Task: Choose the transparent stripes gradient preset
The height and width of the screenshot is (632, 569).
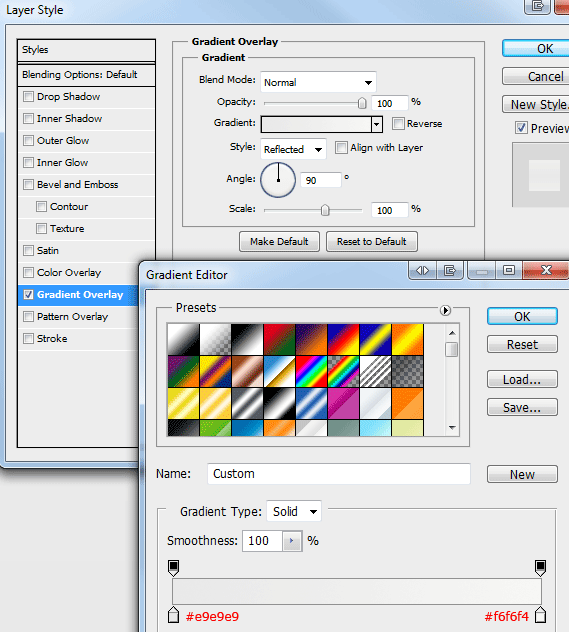Action: (x=375, y=371)
